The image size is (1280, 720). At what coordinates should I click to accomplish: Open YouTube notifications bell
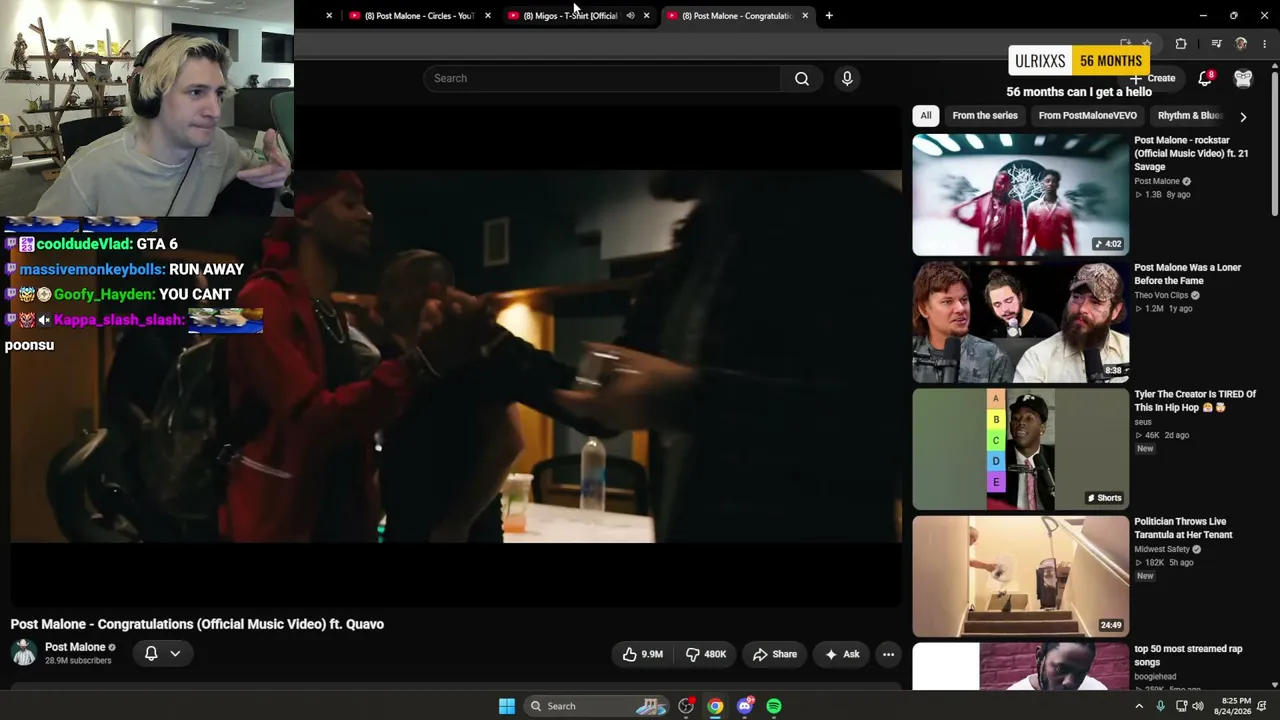1205,78
